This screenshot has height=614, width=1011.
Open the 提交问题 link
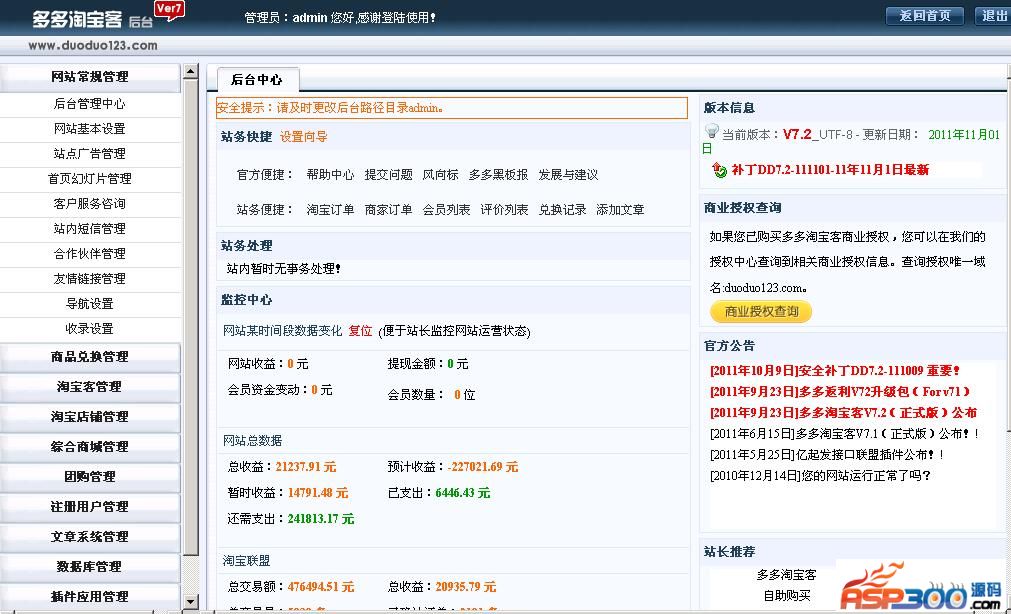388,175
